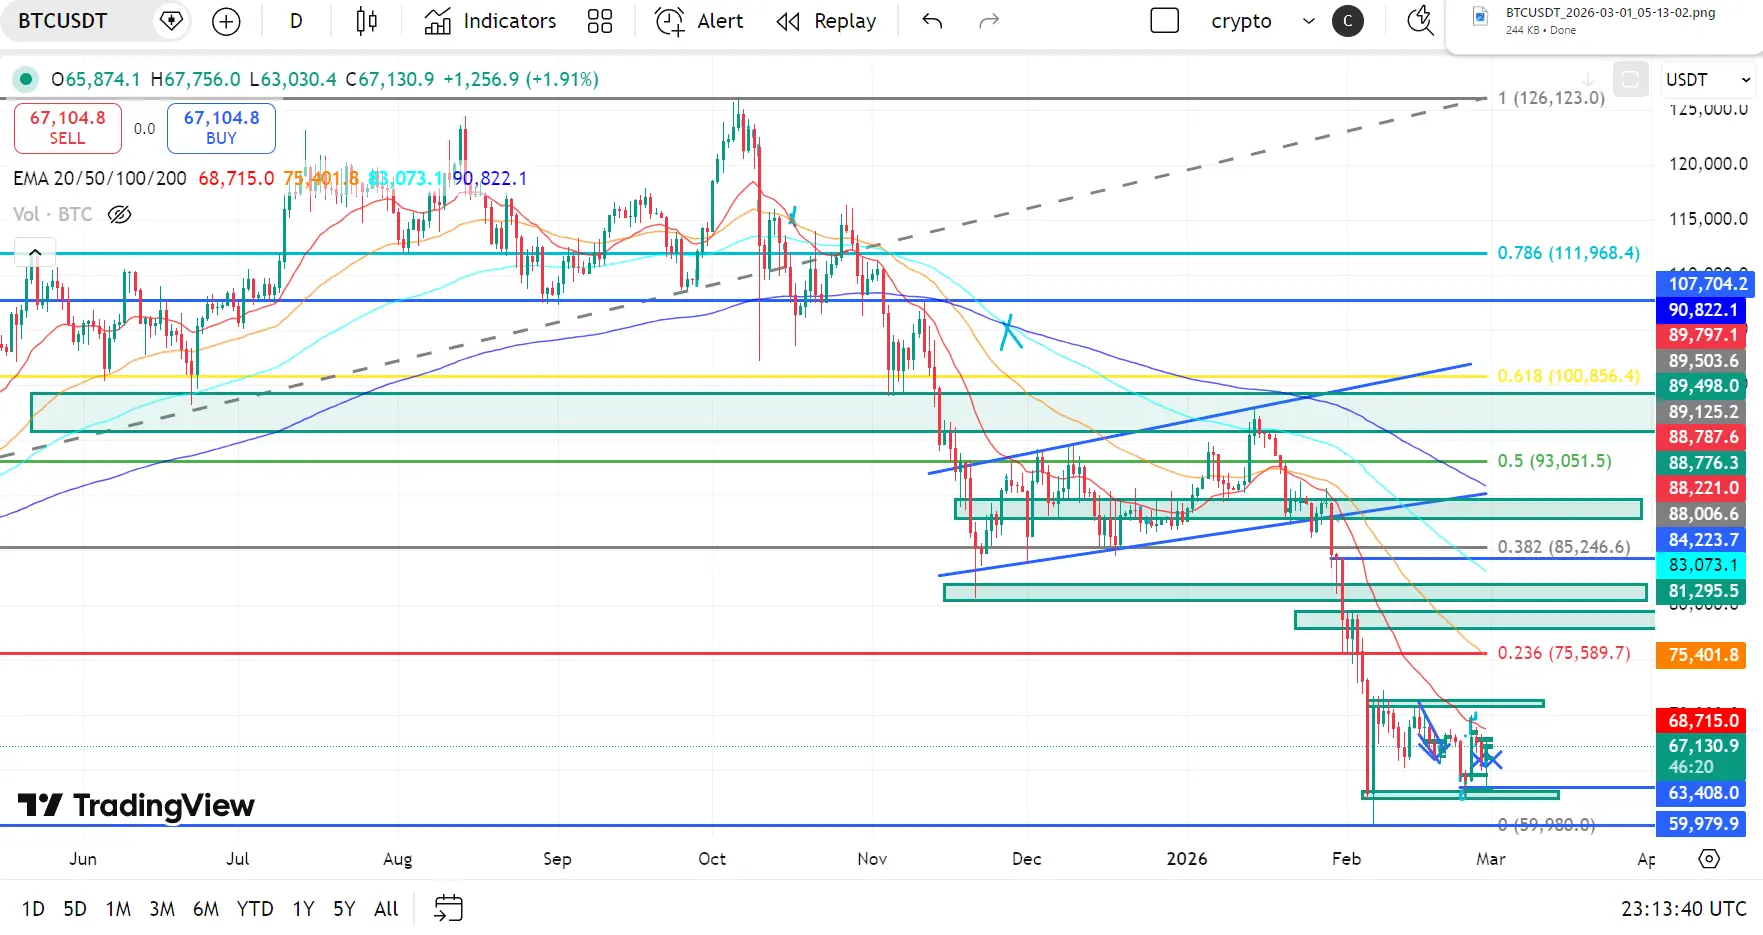Select the EMA 20/50/100/200 indicator legend
The height and width of the screenshot is (935, 1763).
[100, 178]
